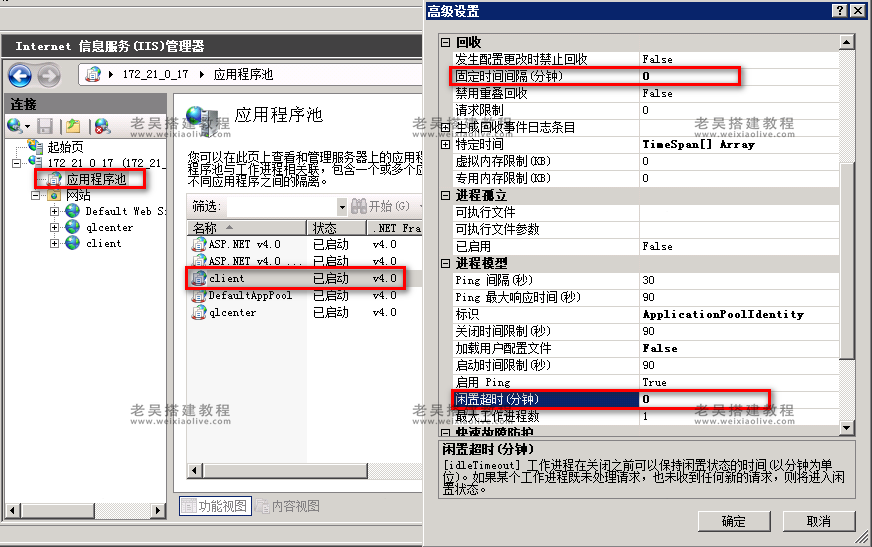The height and width of the screenshot is (547, 872).
Task: Click the help question mark button in 高级设置
Action: click(840, 11)
